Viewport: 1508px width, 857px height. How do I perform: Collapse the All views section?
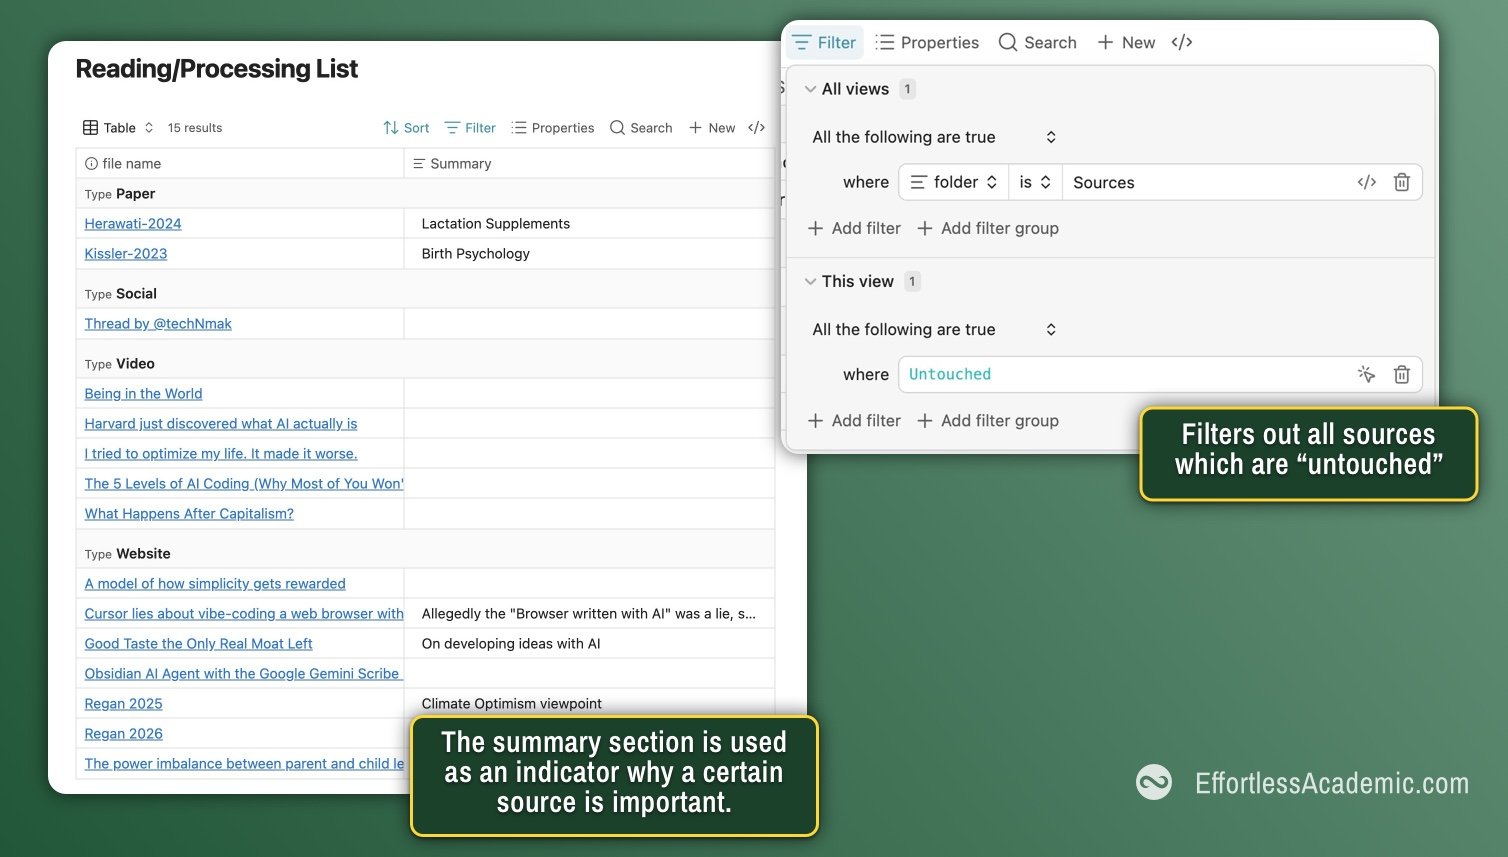pos(810,89)
